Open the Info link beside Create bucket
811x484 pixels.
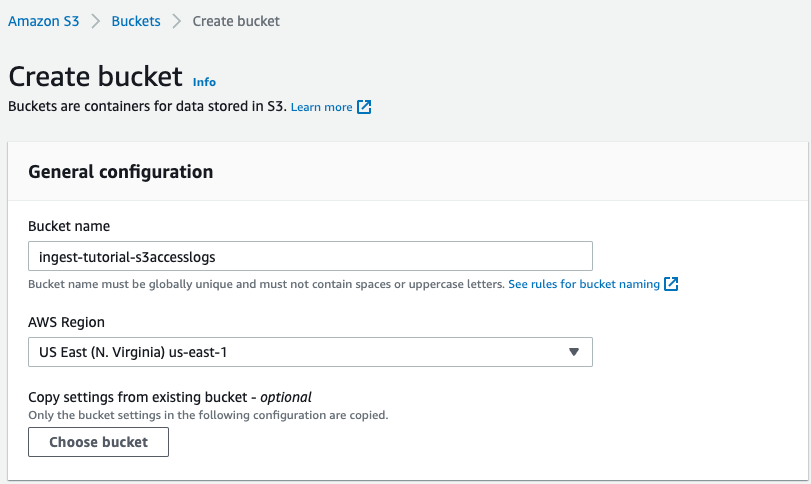pyautogui.click(x=204, y=82)
